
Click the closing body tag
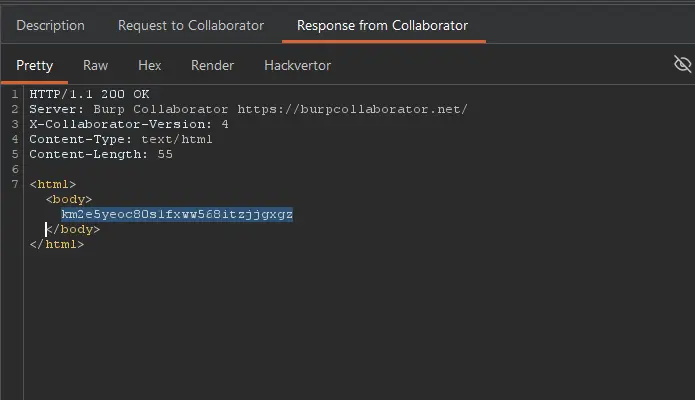[x=73, y=230]
